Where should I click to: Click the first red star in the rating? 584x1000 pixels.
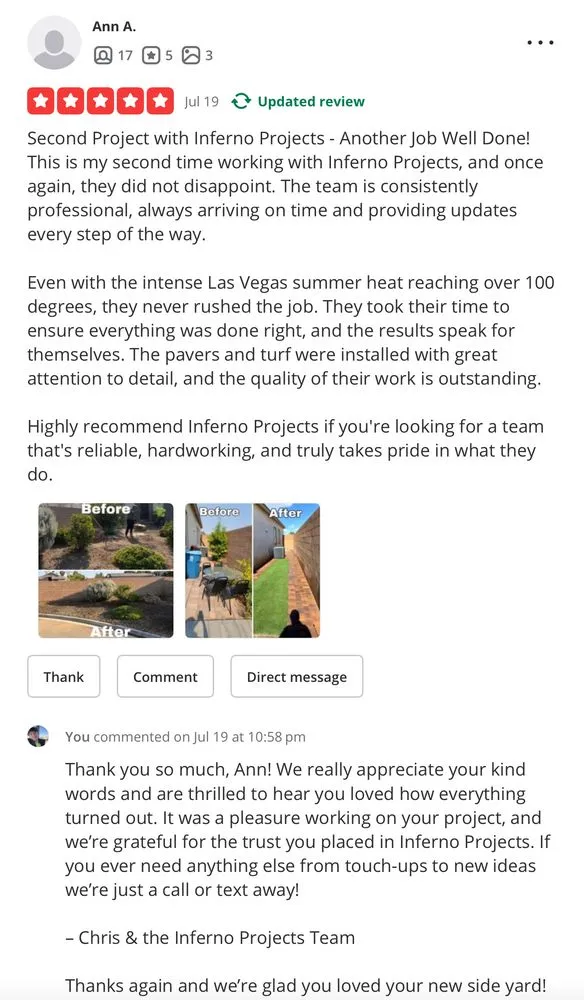click(40, 101)
